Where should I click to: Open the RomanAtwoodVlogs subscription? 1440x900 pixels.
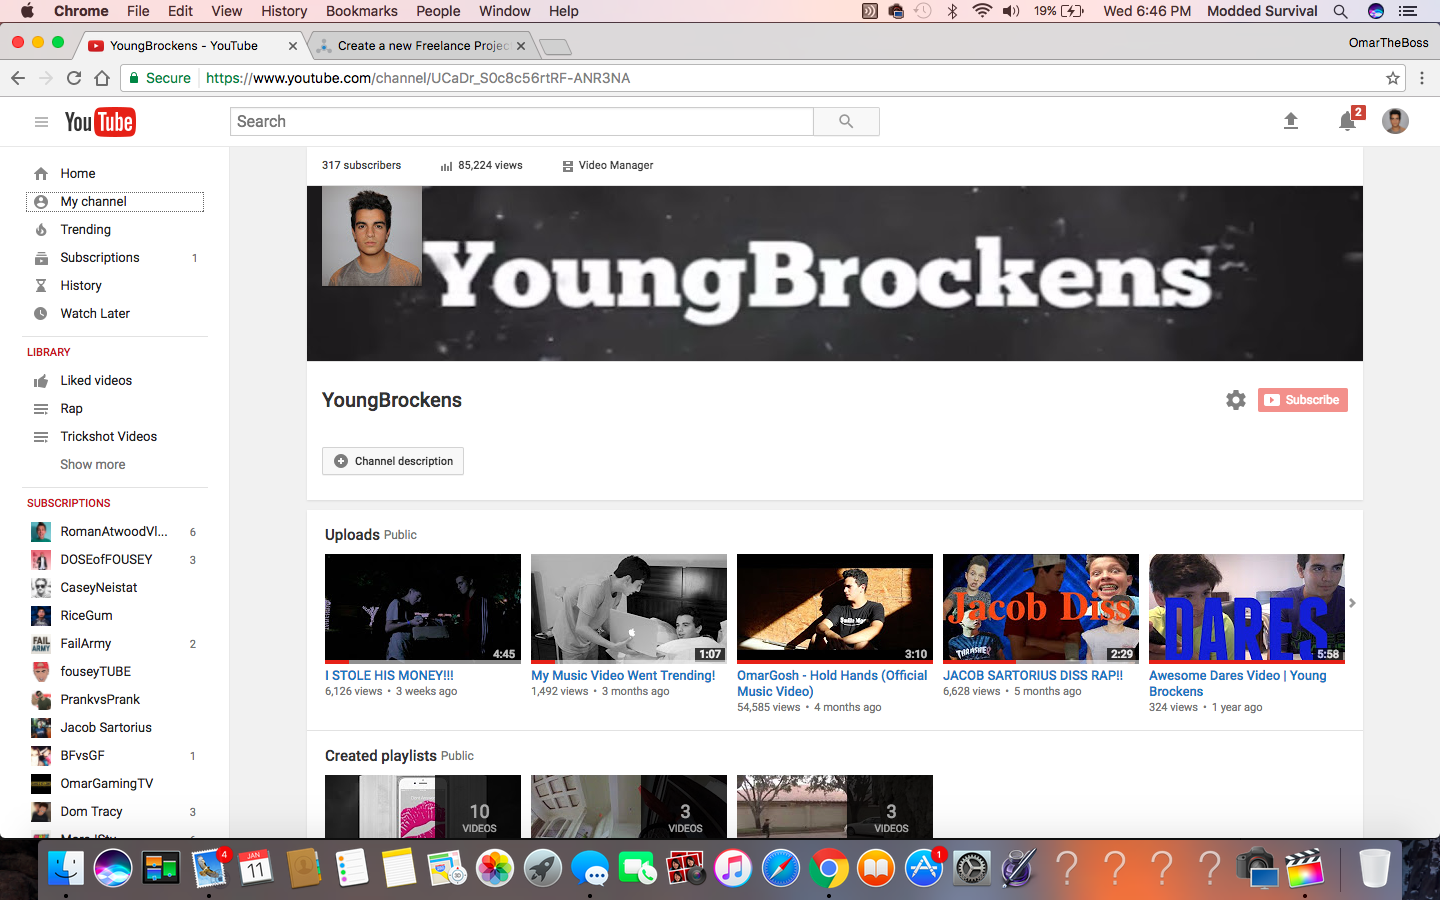113,531
